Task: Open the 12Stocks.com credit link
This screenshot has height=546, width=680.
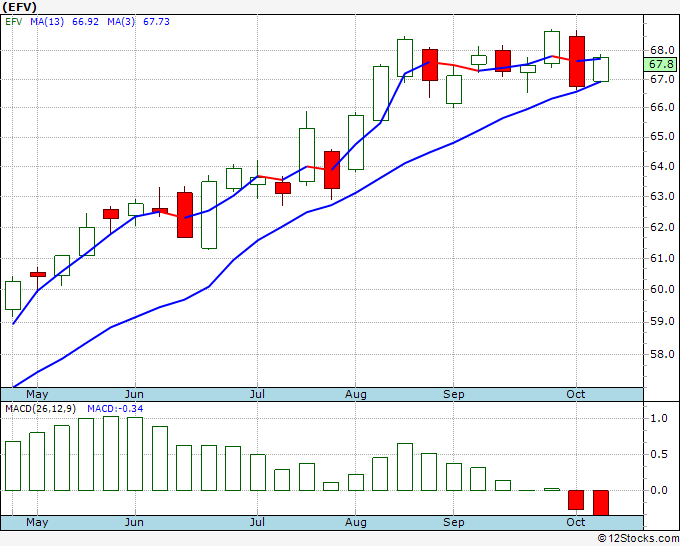Action: click(638, 539)
